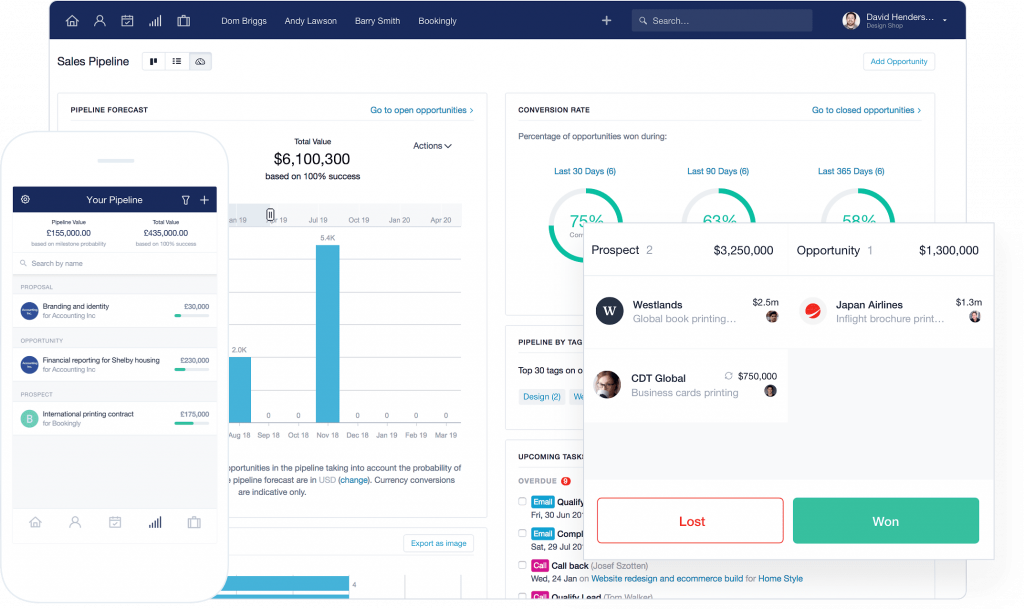Check the Qualify overdue task checkbox
1024x609 pixels.
pos(522,501)
